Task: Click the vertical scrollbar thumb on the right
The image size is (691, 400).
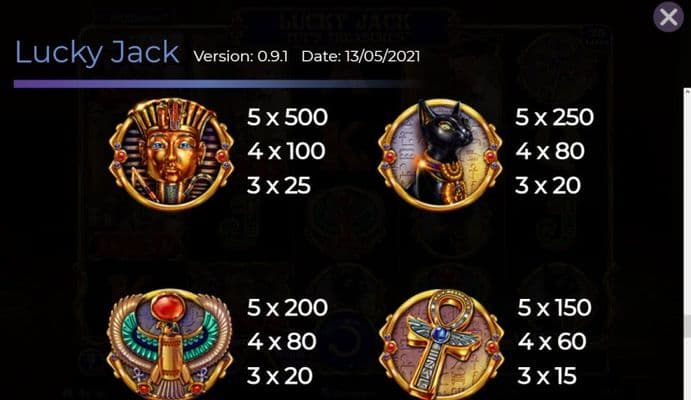Action: coord(687,327)
